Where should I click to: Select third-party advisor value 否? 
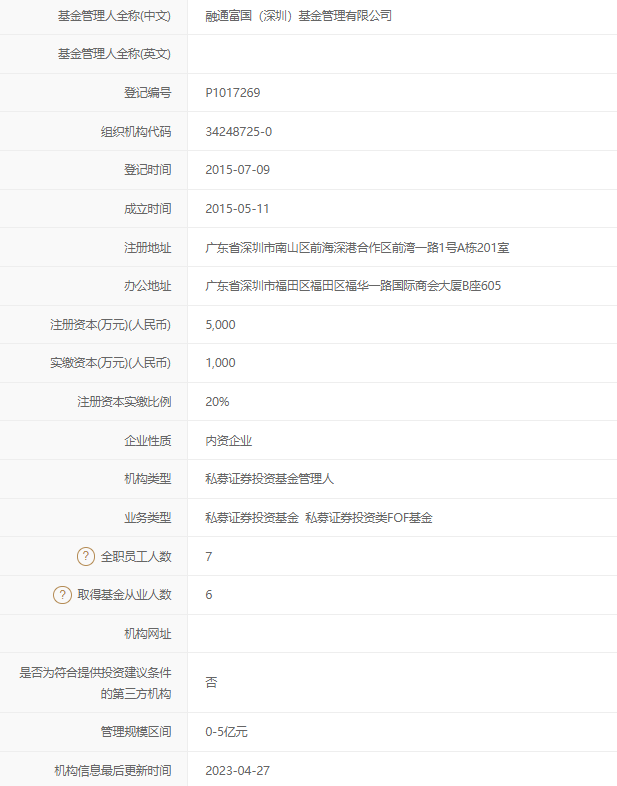212,682
